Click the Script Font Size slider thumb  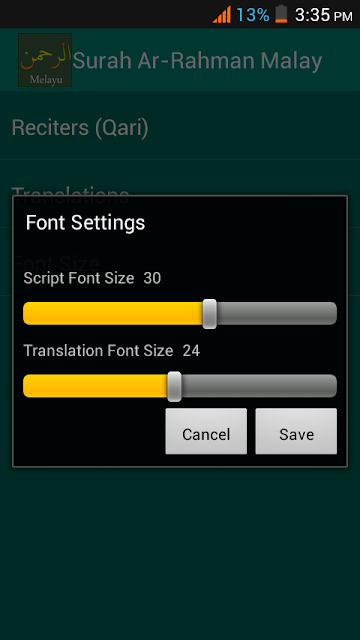(x=210, y=313)
